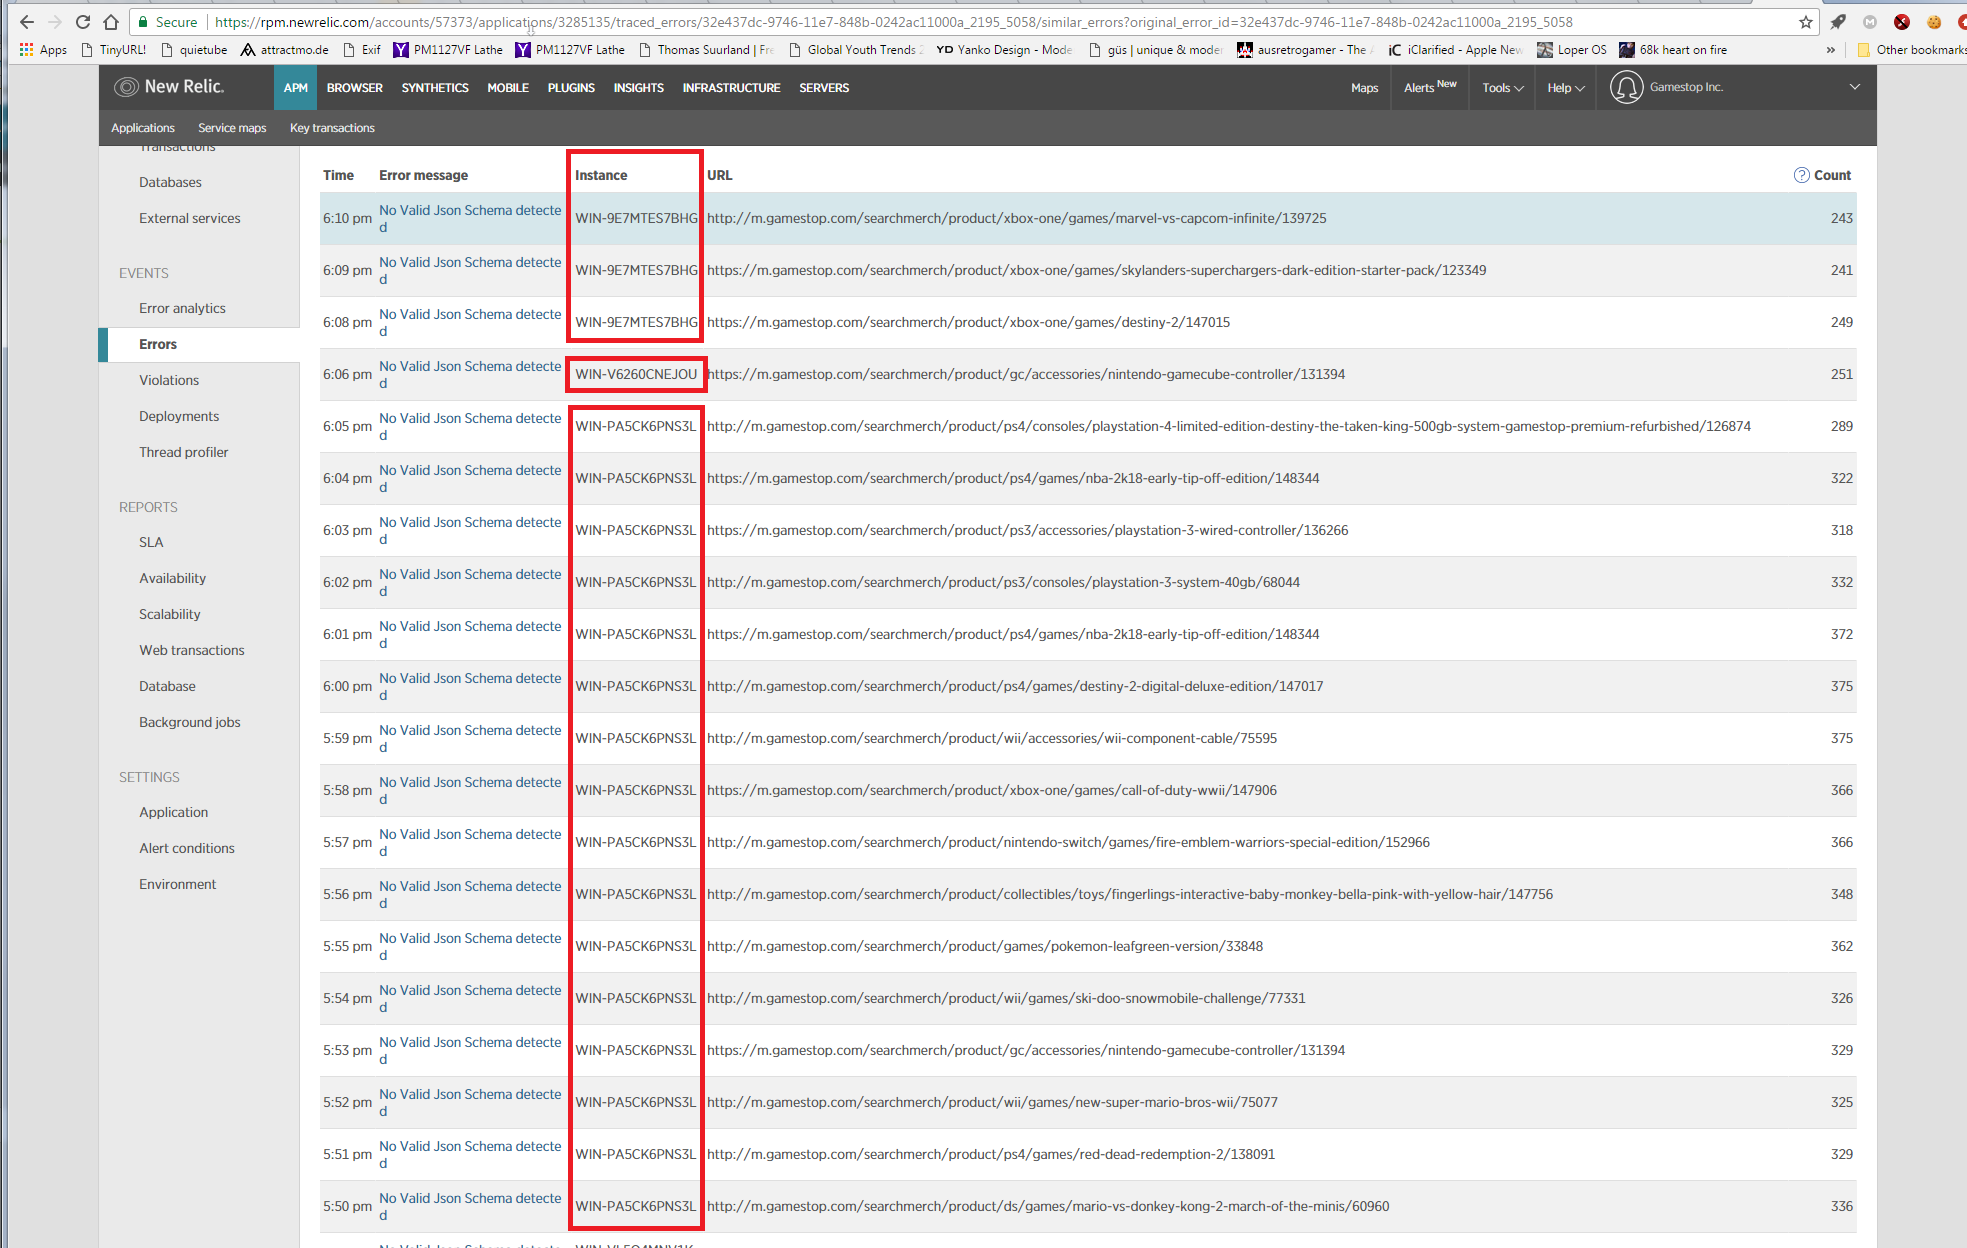Open red-dead-redemption-2 URL link
This screenshot has width=1967, height=1248.
(x=990, y=1154)
